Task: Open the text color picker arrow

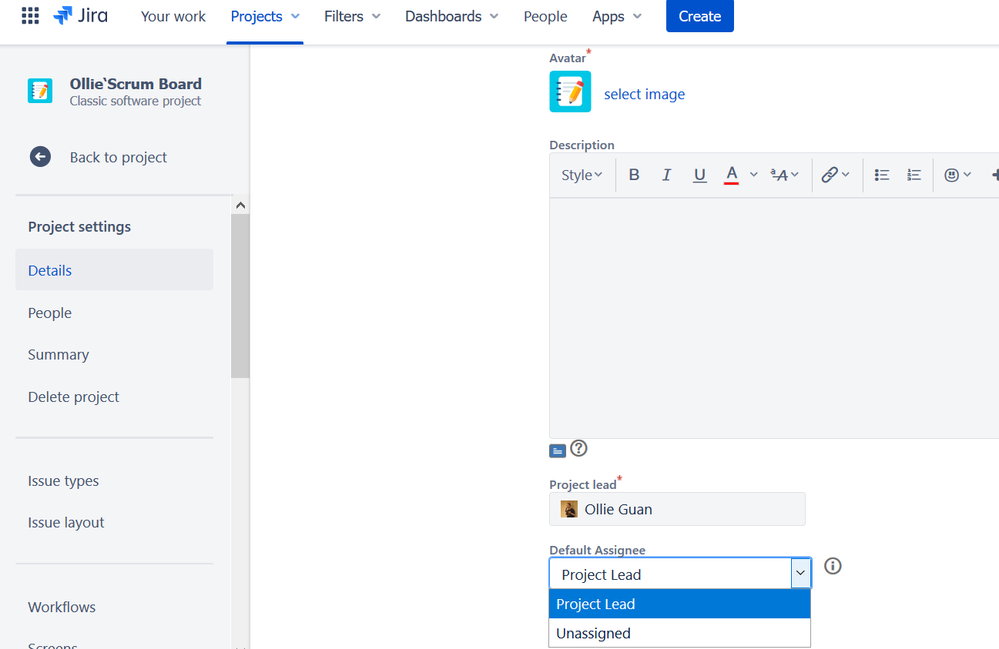Action: click(x=754, y=175)
